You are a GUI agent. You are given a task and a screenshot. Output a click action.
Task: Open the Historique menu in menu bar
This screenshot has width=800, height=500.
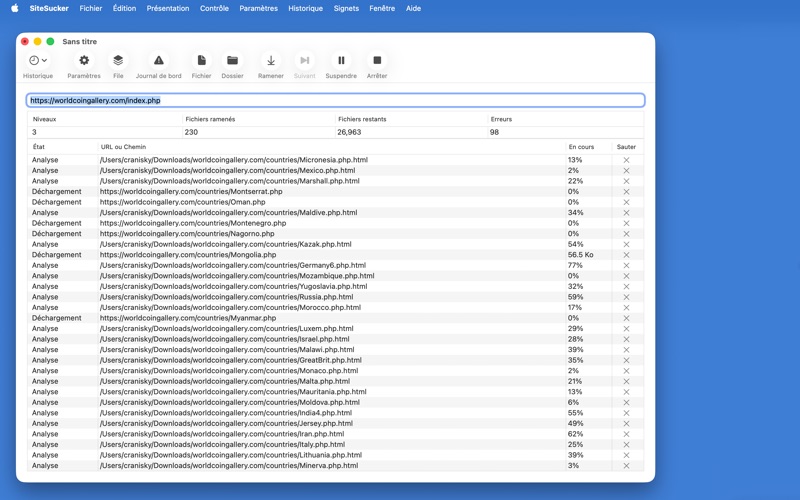coord(306,8)
